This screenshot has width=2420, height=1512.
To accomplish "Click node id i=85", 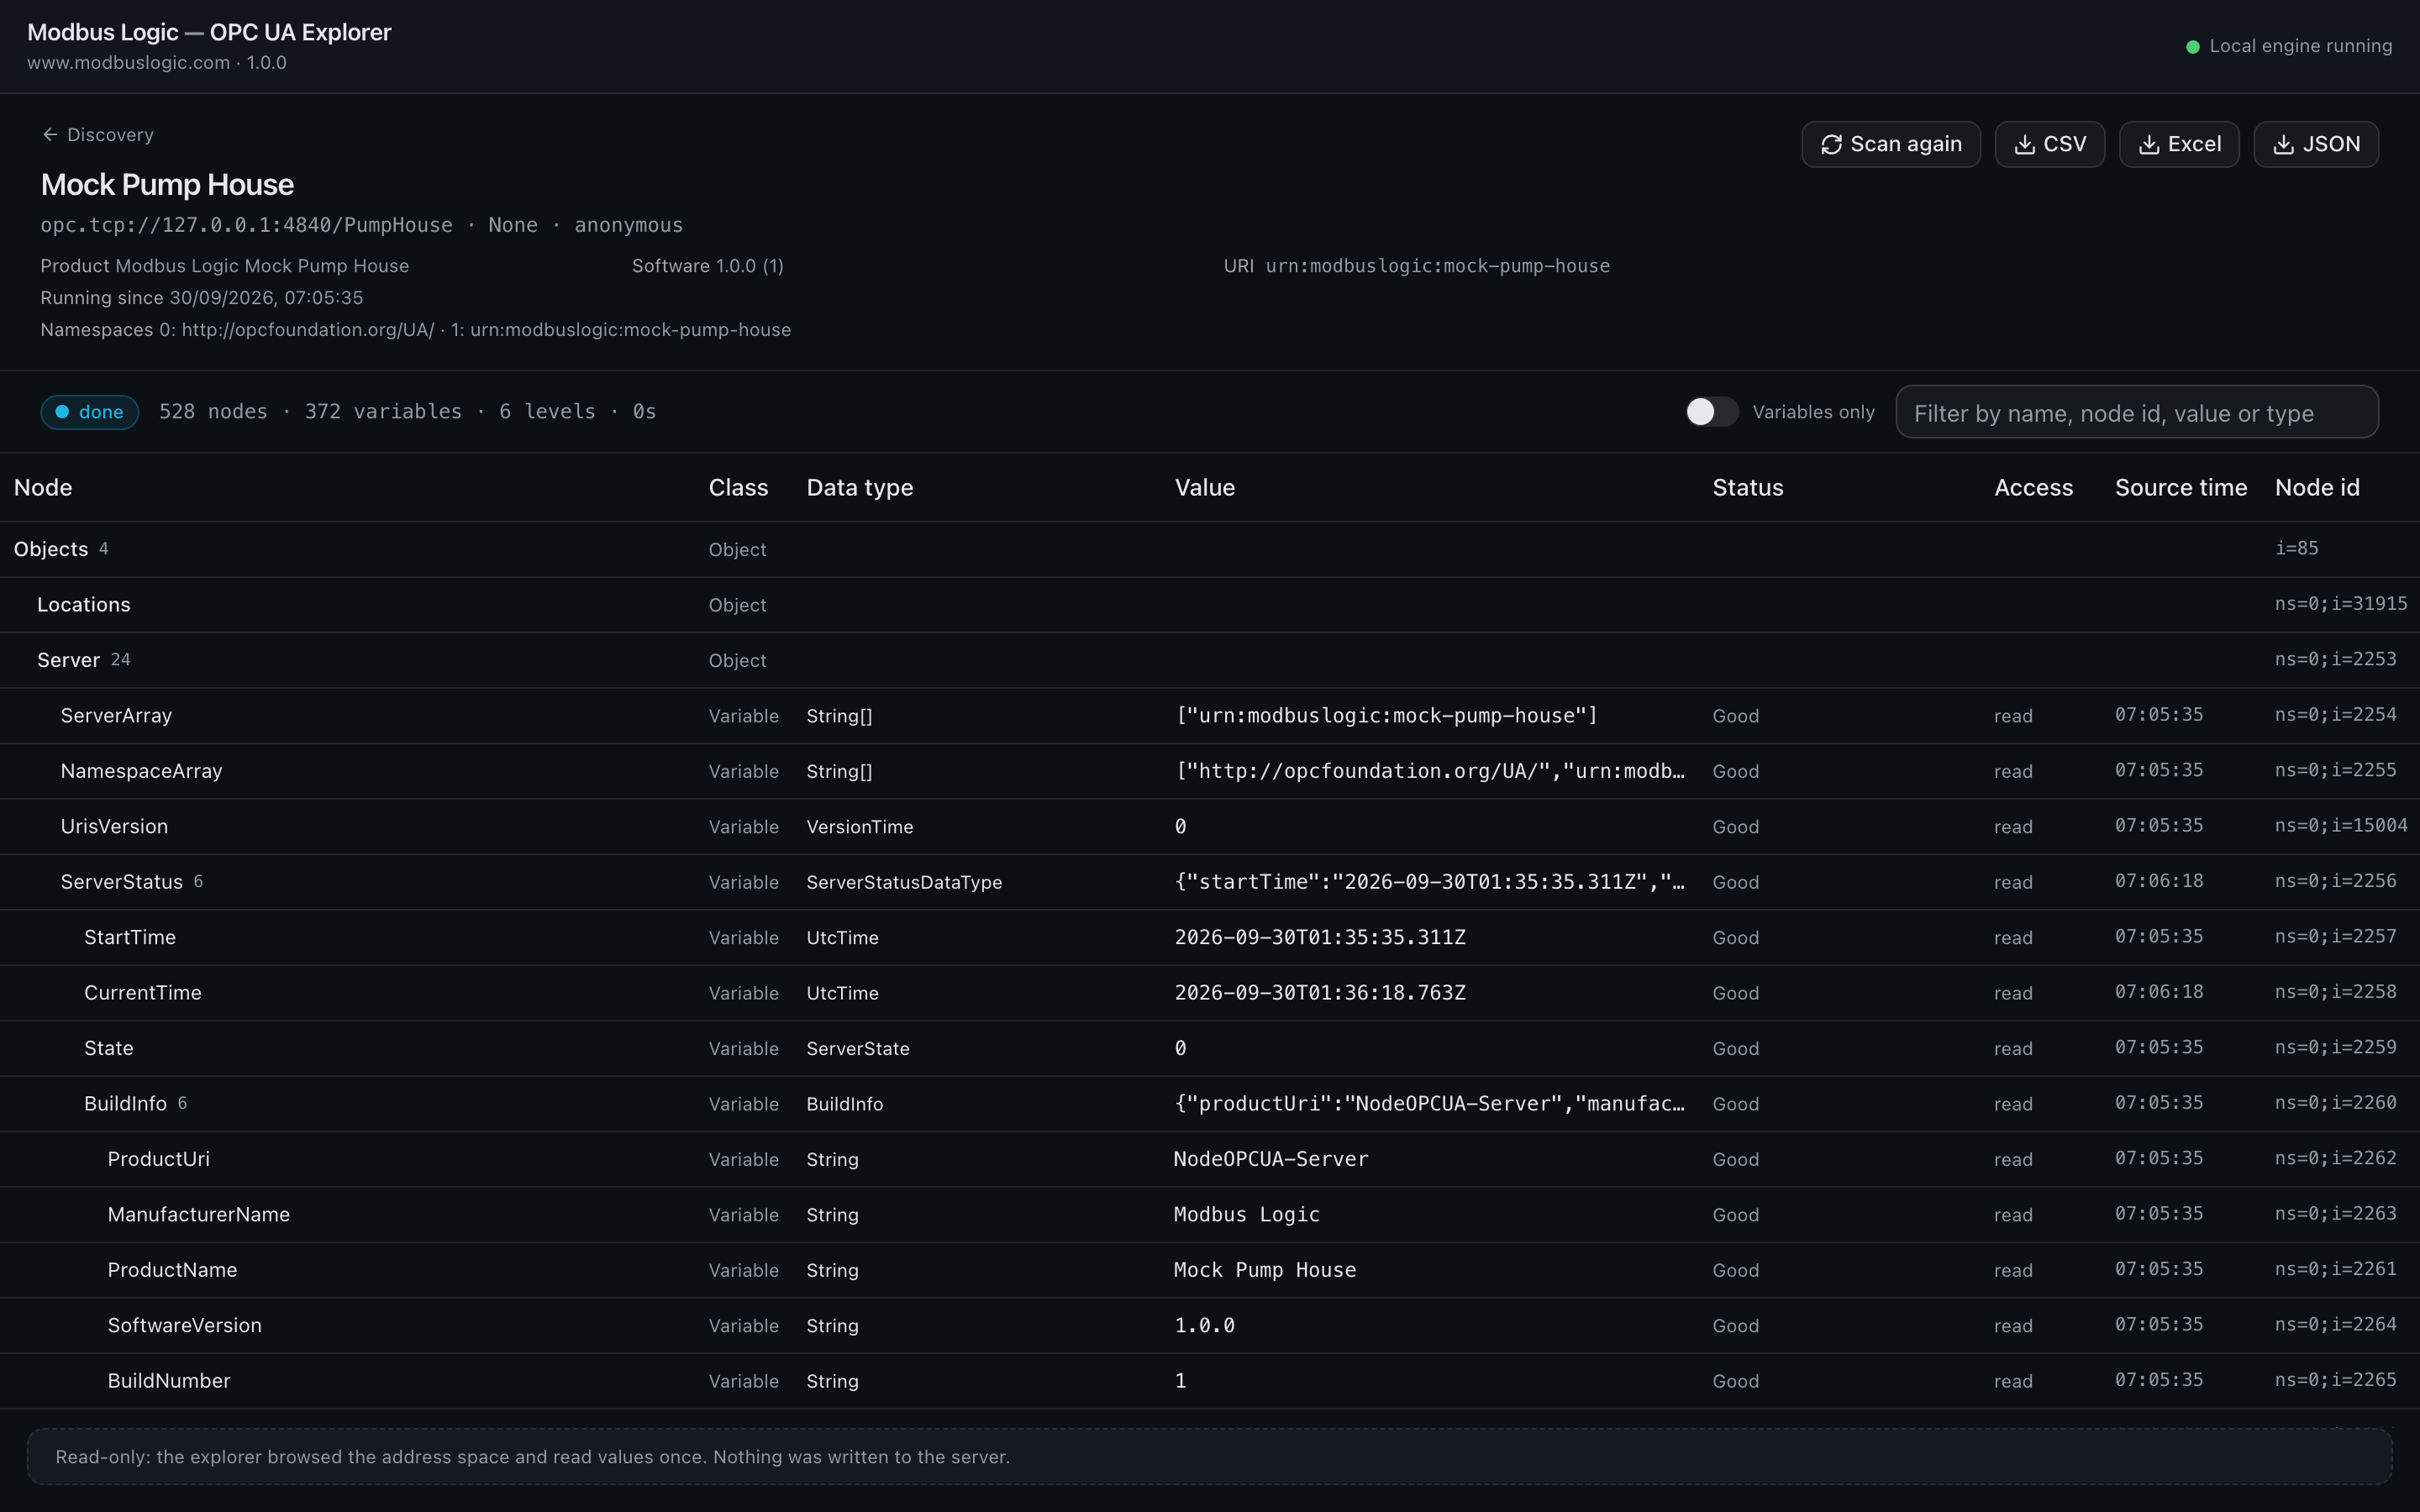I will (2296, 548).
